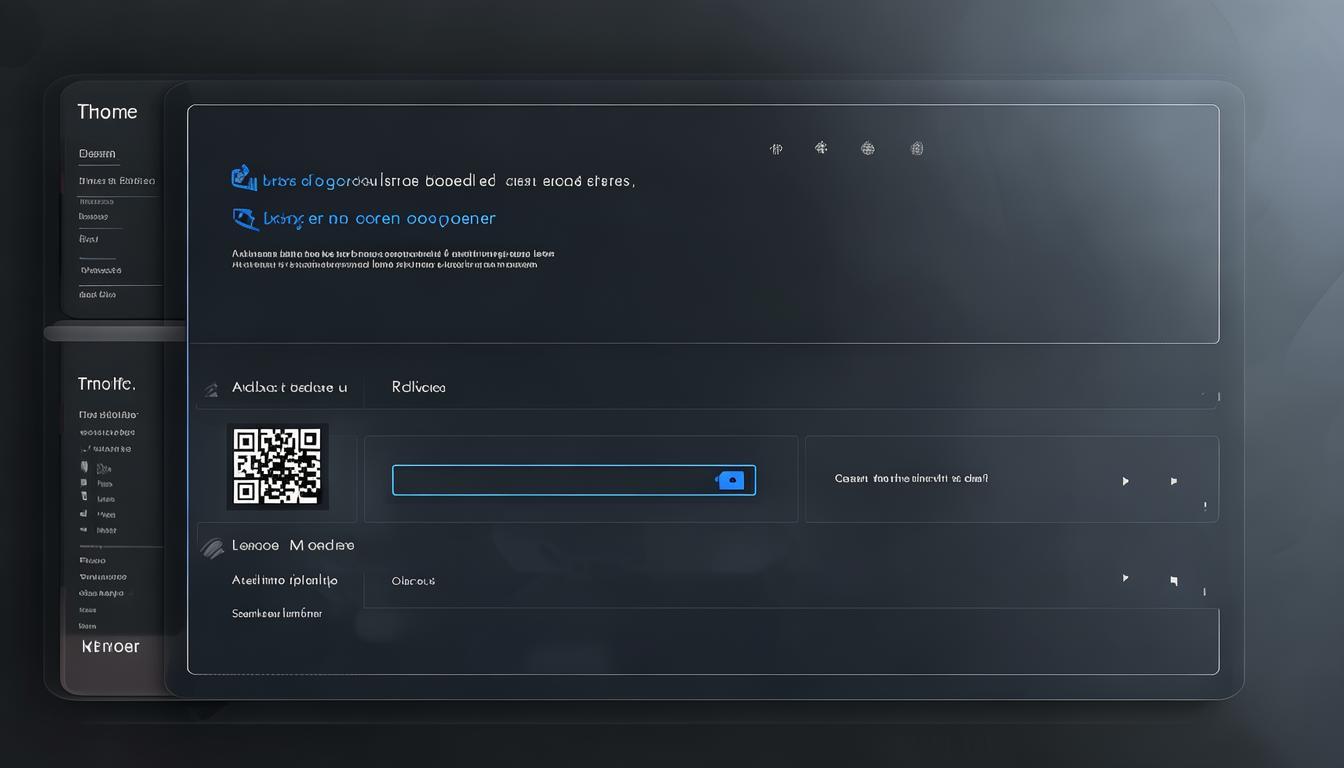Click the first small icon in the top icon row
Image resolution: width=1344 pixels, height=768 pixels.
point(776,149)
